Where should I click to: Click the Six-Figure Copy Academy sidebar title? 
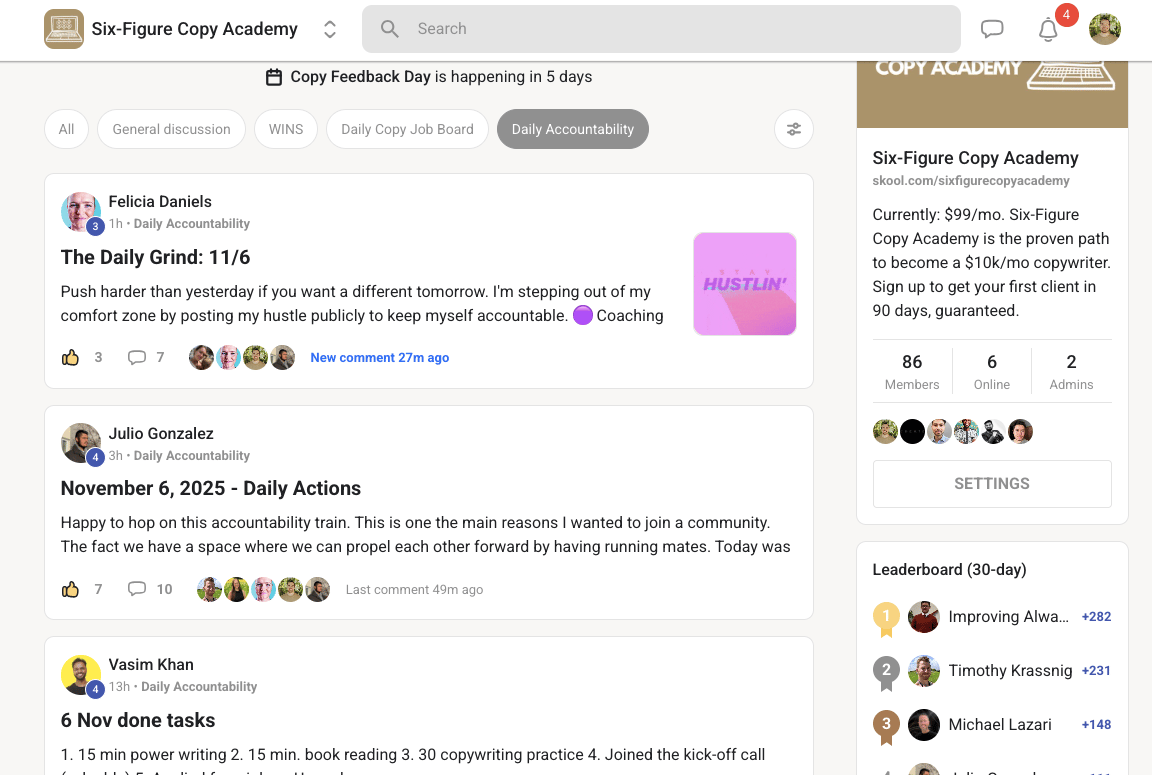pyautogui.click(x=975, y=158)
